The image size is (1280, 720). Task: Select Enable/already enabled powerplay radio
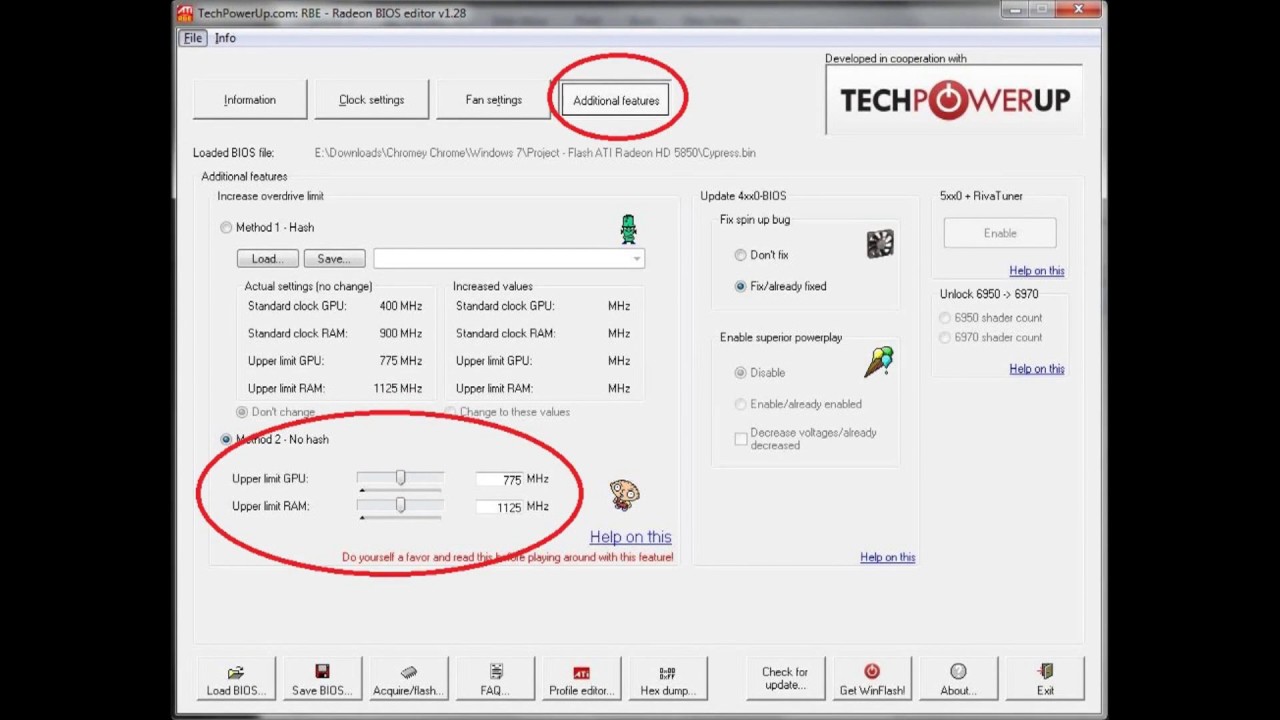pos(740,404)
